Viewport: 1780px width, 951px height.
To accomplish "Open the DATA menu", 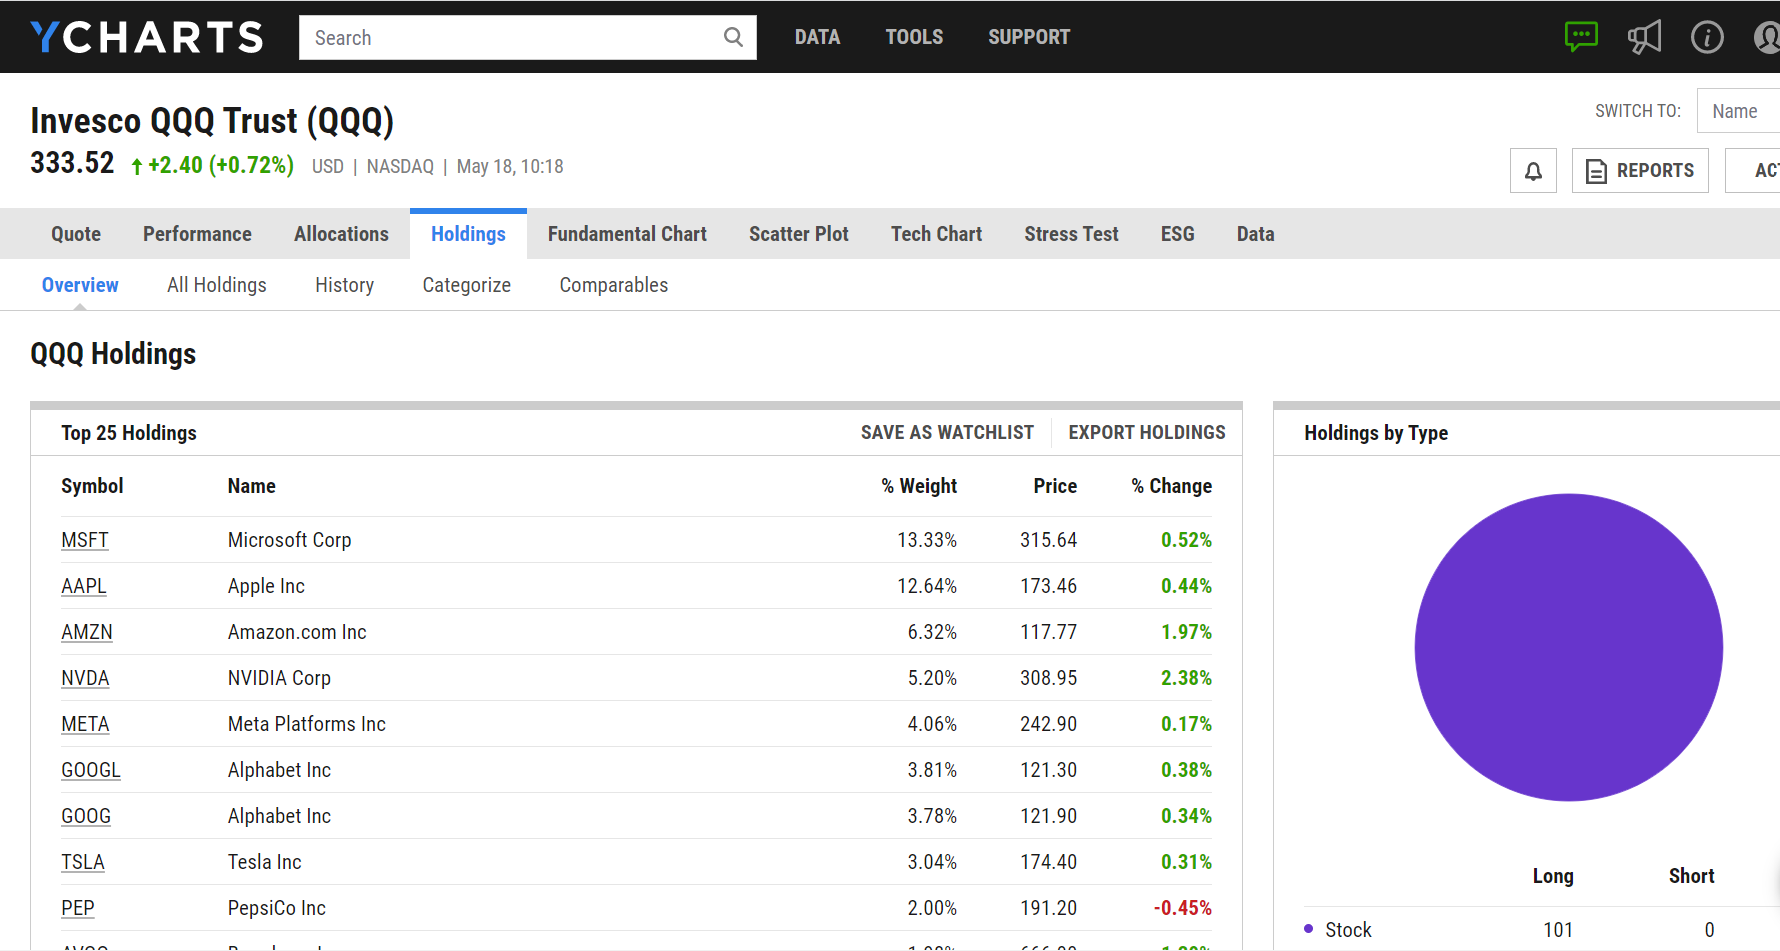I will tap(817, 37).
